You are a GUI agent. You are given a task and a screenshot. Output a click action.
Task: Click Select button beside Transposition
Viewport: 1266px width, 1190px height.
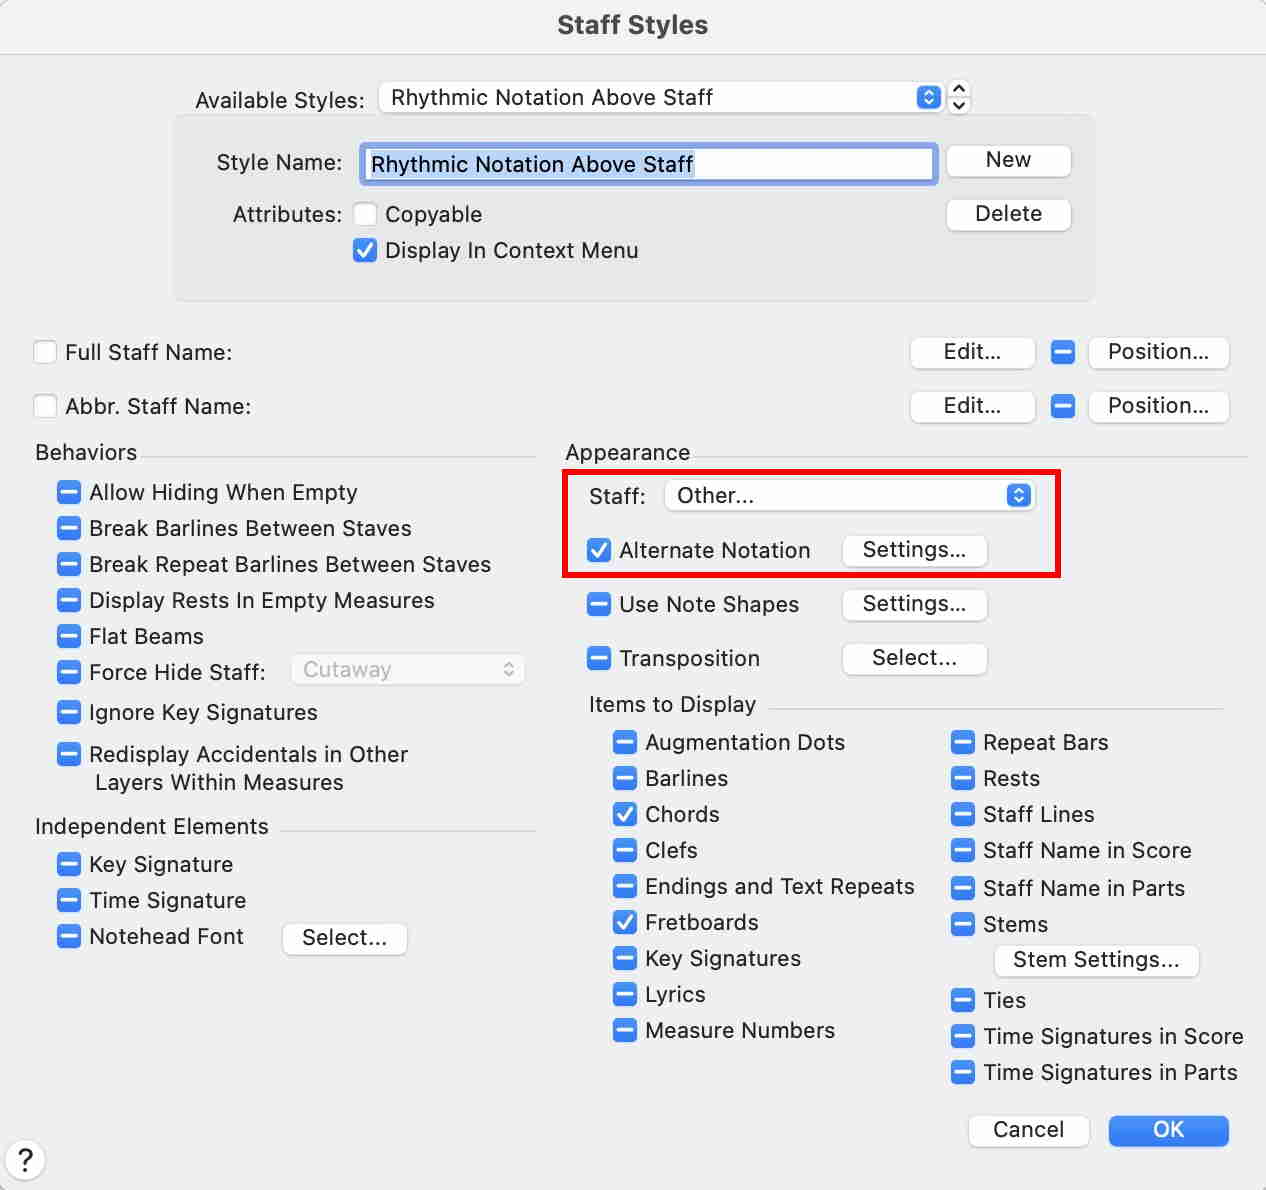(914, 658)
